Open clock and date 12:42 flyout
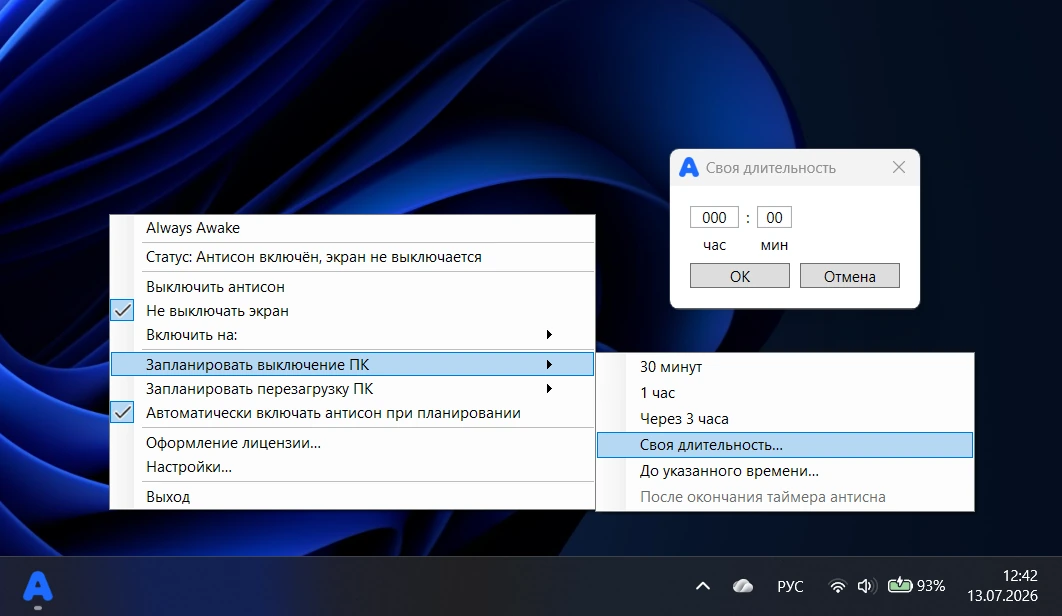This screenshot has height=616, width=1062. (x=1002, y=586)
